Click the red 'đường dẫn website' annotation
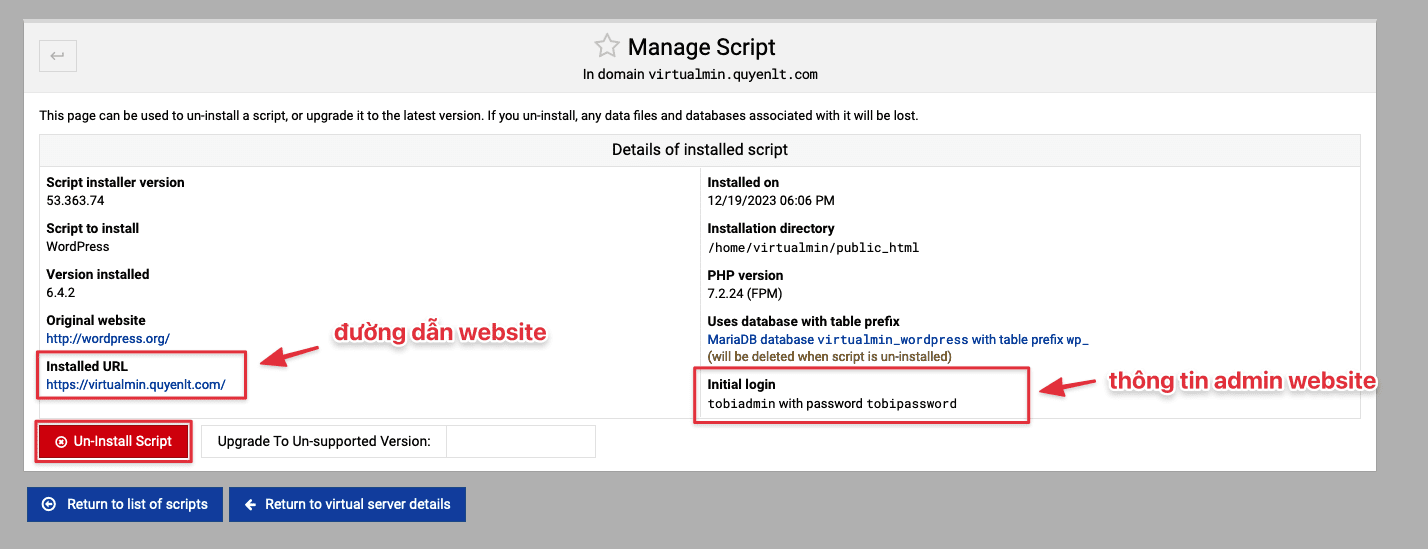 (x=440, y=333)
